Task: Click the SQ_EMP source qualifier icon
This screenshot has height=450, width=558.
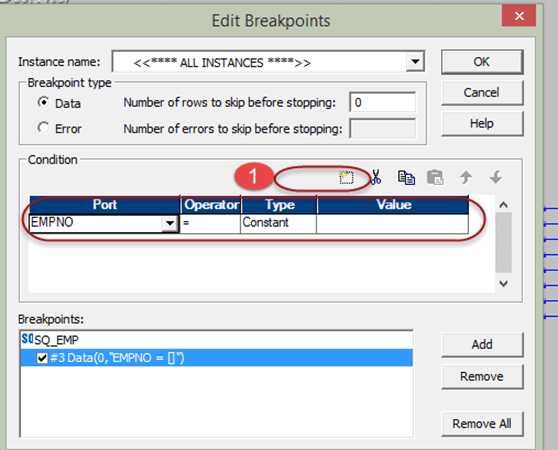Action: tap(27, 339)
